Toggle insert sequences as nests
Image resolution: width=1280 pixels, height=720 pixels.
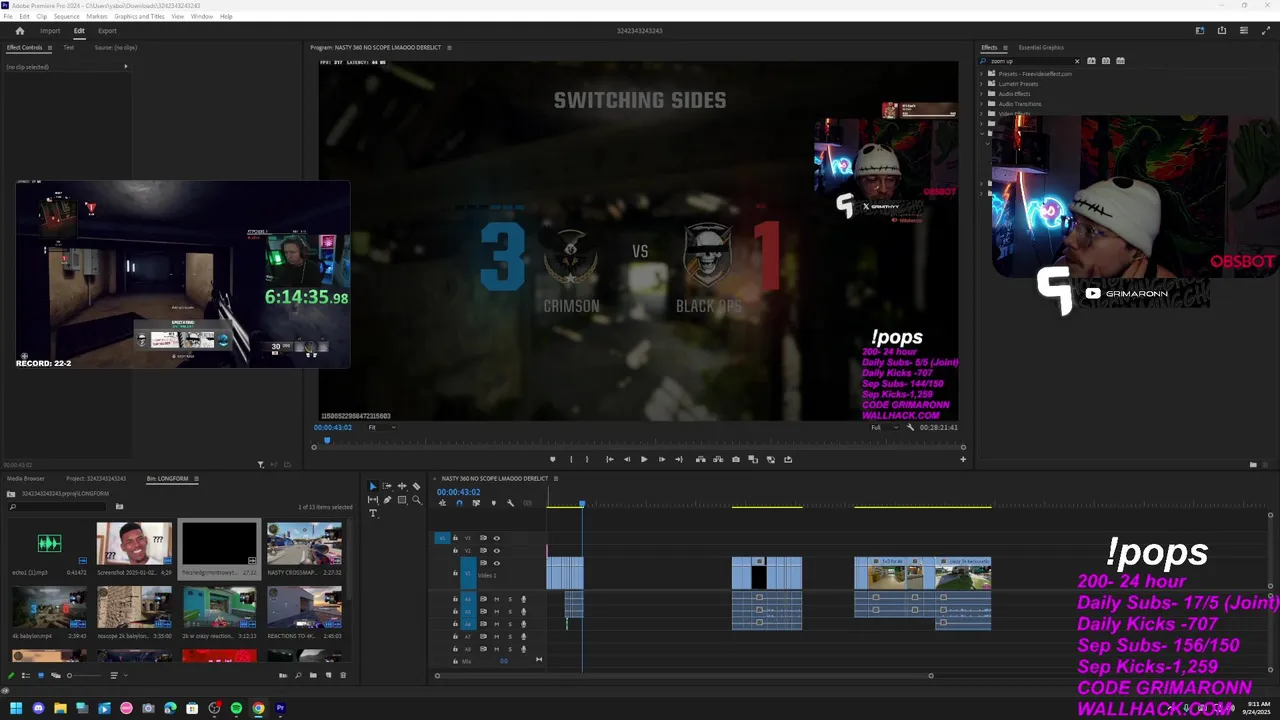[442, 503]
